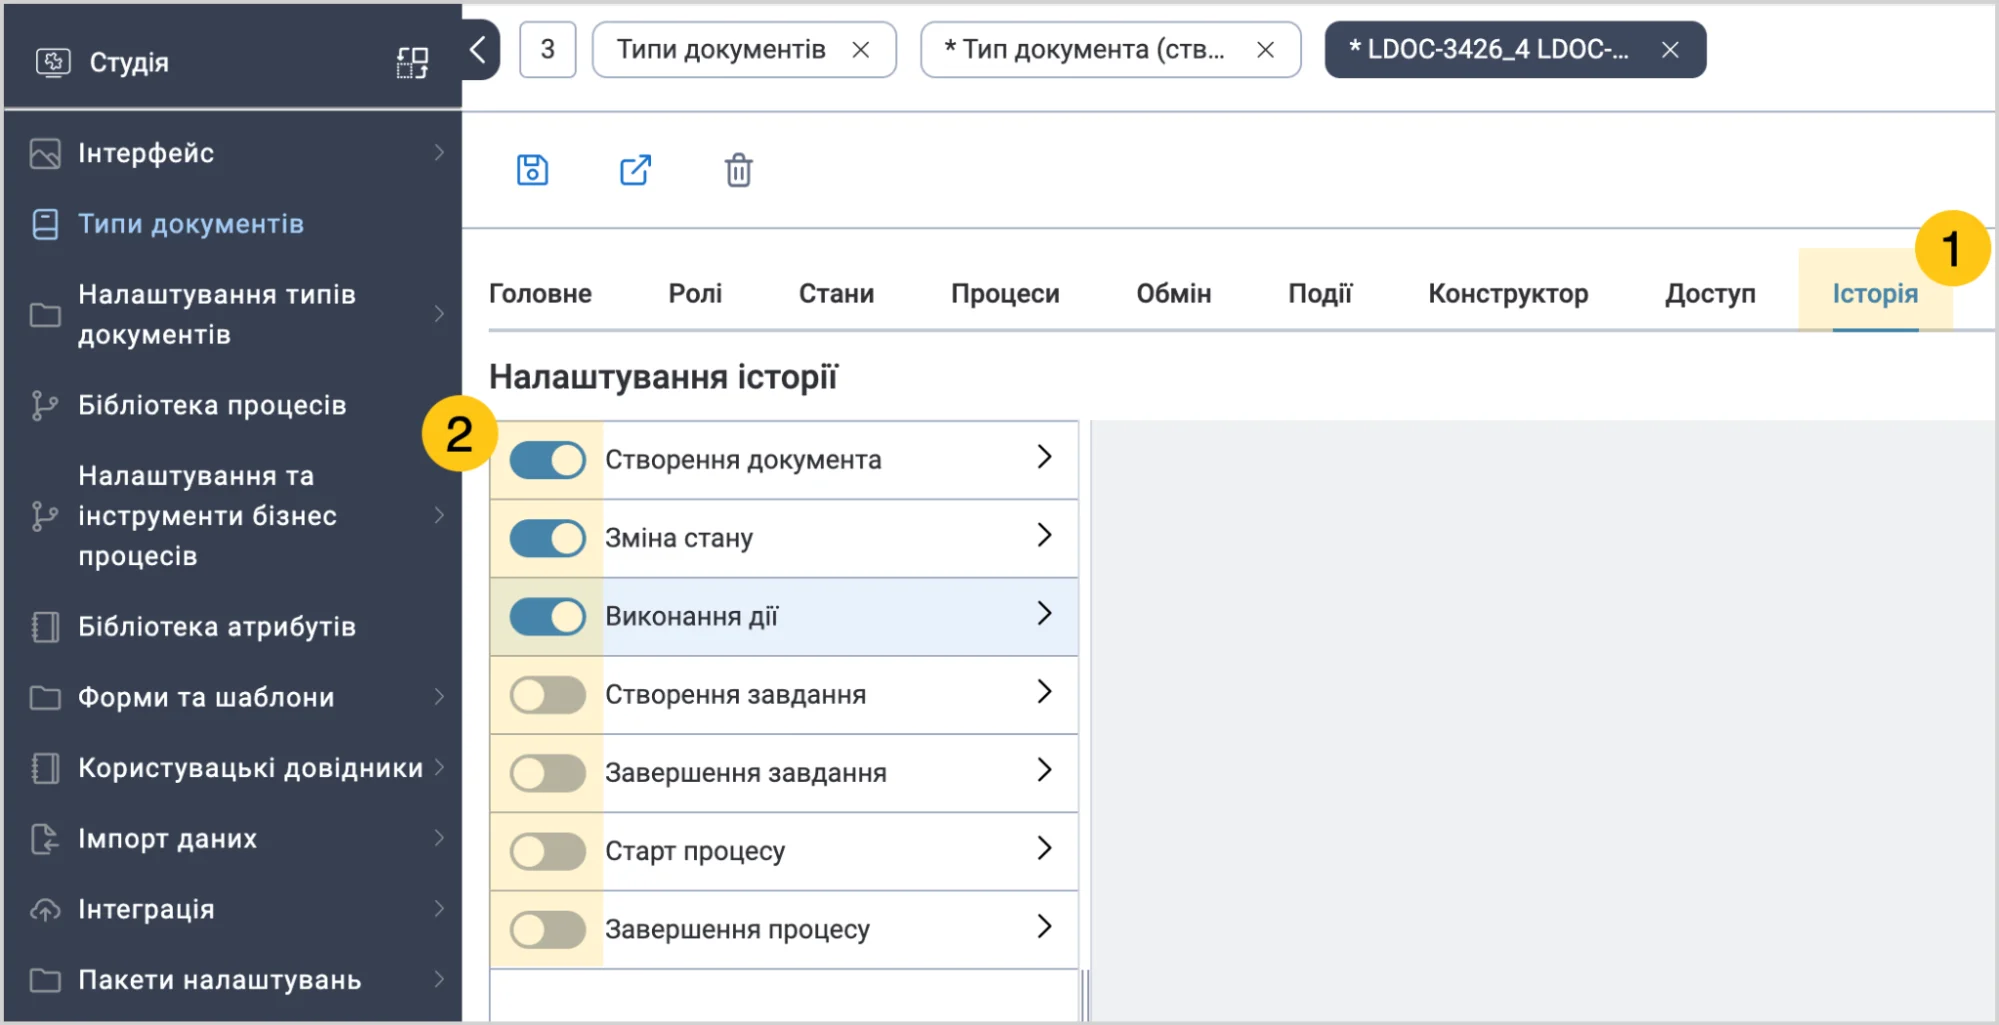Expand the Зміна стану row chevron
This screenshot has height=1025, width=1999.
click(1044, 535)
